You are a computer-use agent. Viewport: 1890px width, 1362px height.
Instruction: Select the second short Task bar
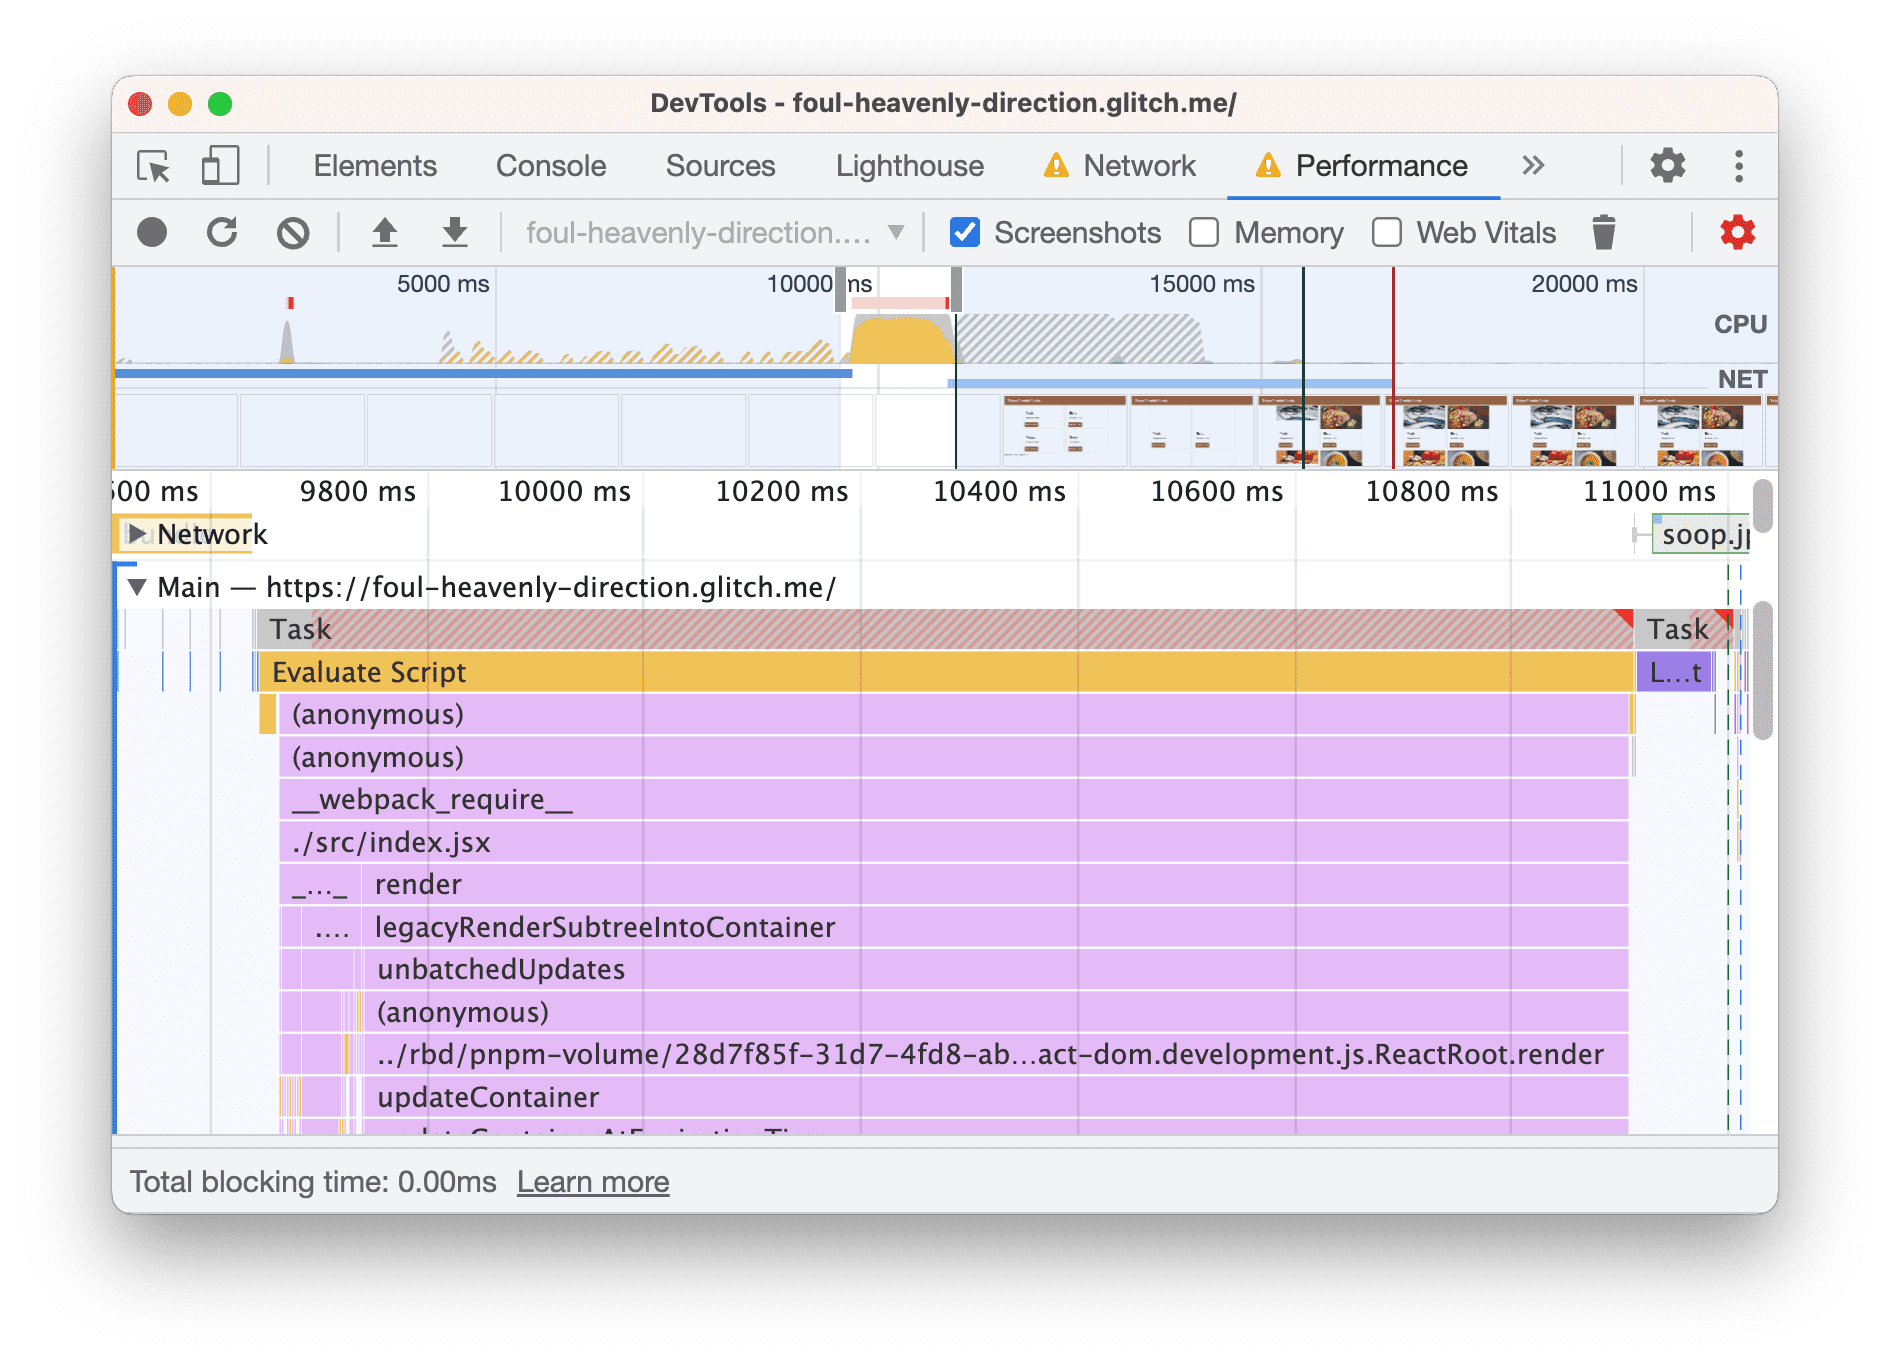(x=1683, y=630)
